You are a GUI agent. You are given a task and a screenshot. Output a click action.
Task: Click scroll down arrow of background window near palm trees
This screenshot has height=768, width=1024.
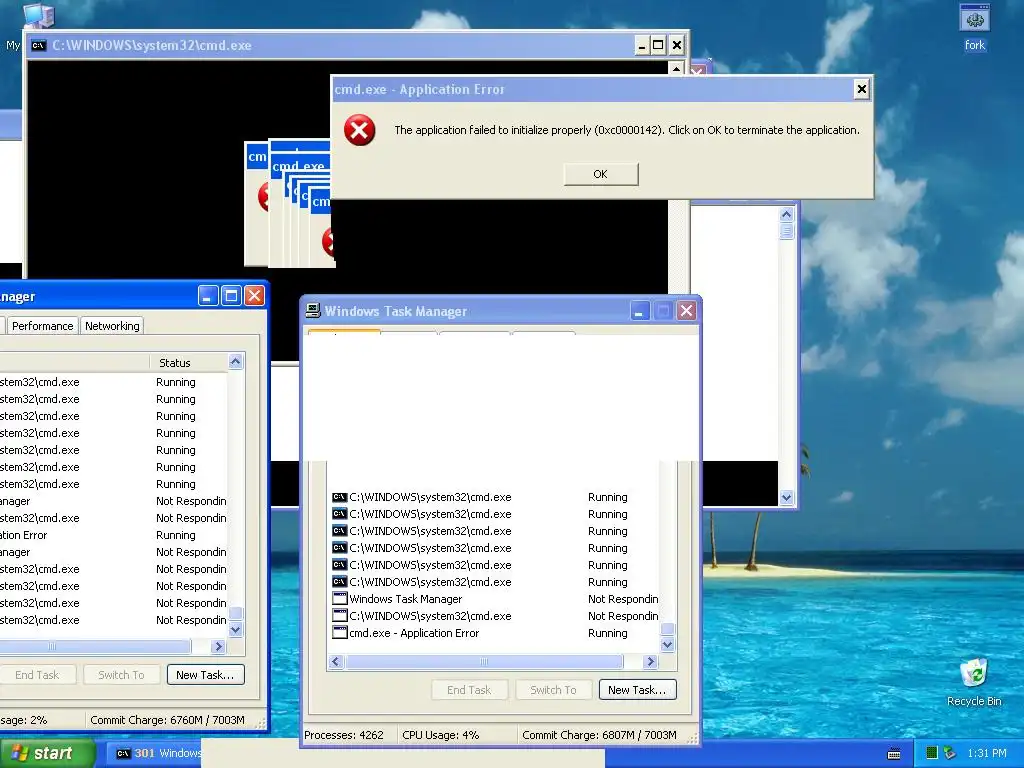click(786, 497)
